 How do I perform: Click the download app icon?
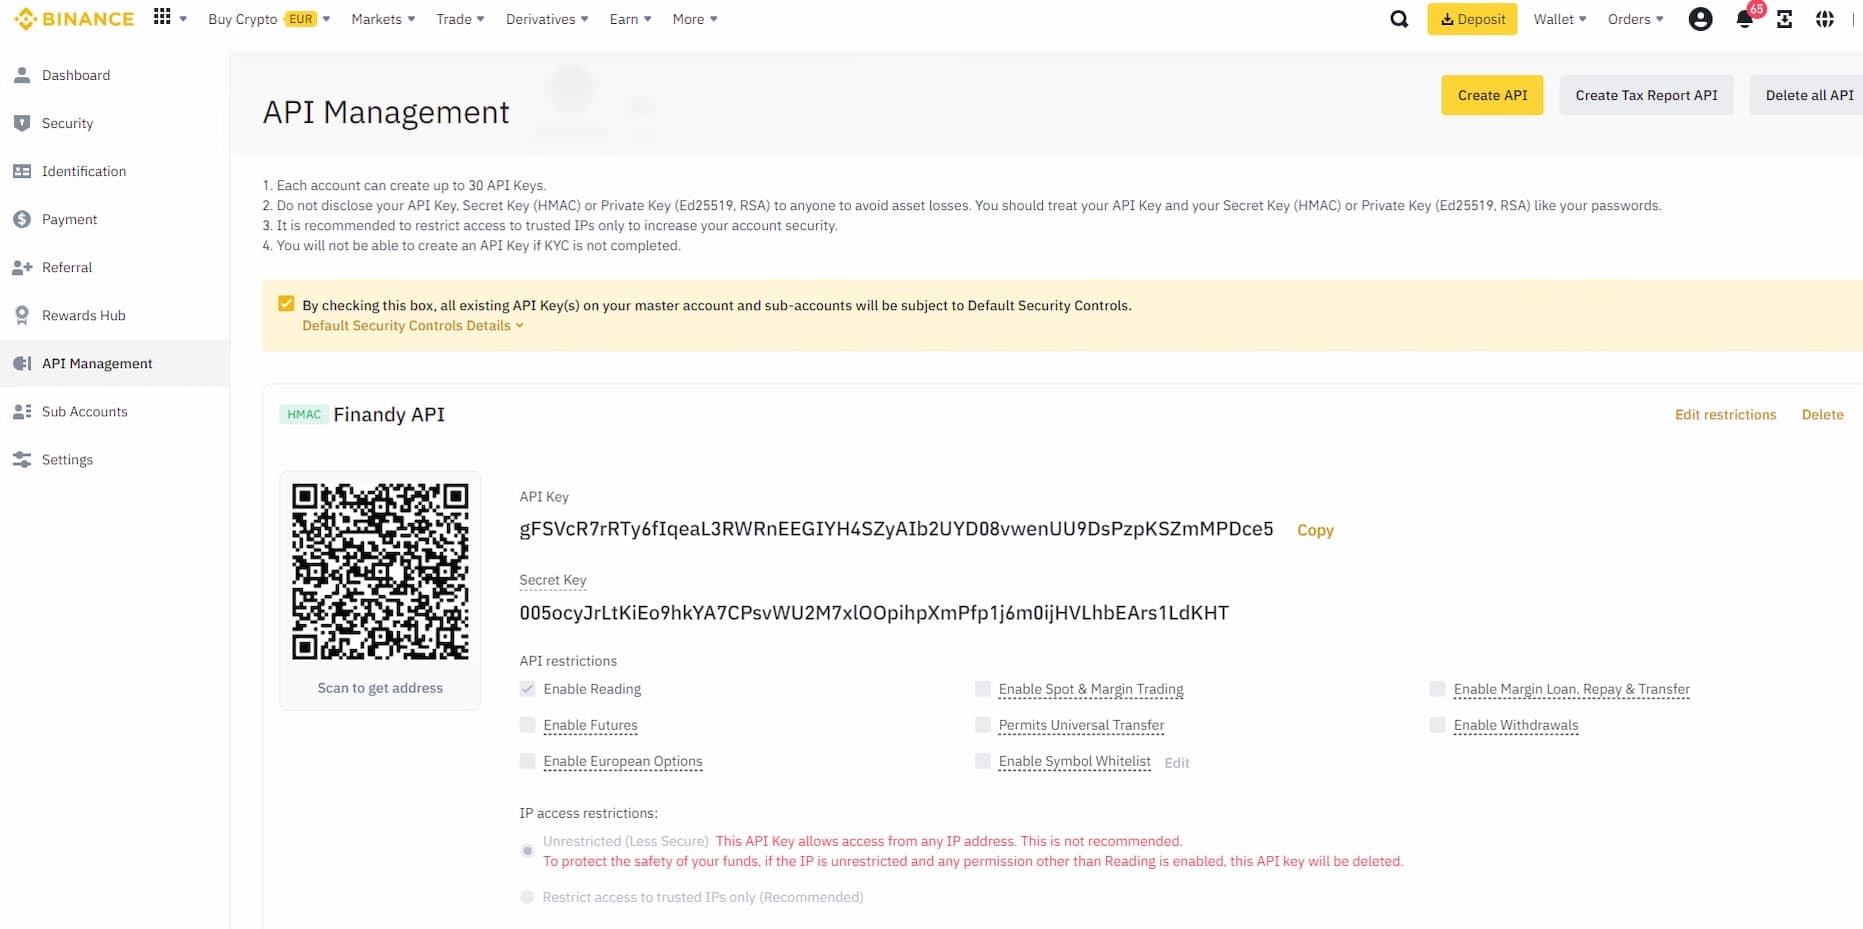point(1784,19)
